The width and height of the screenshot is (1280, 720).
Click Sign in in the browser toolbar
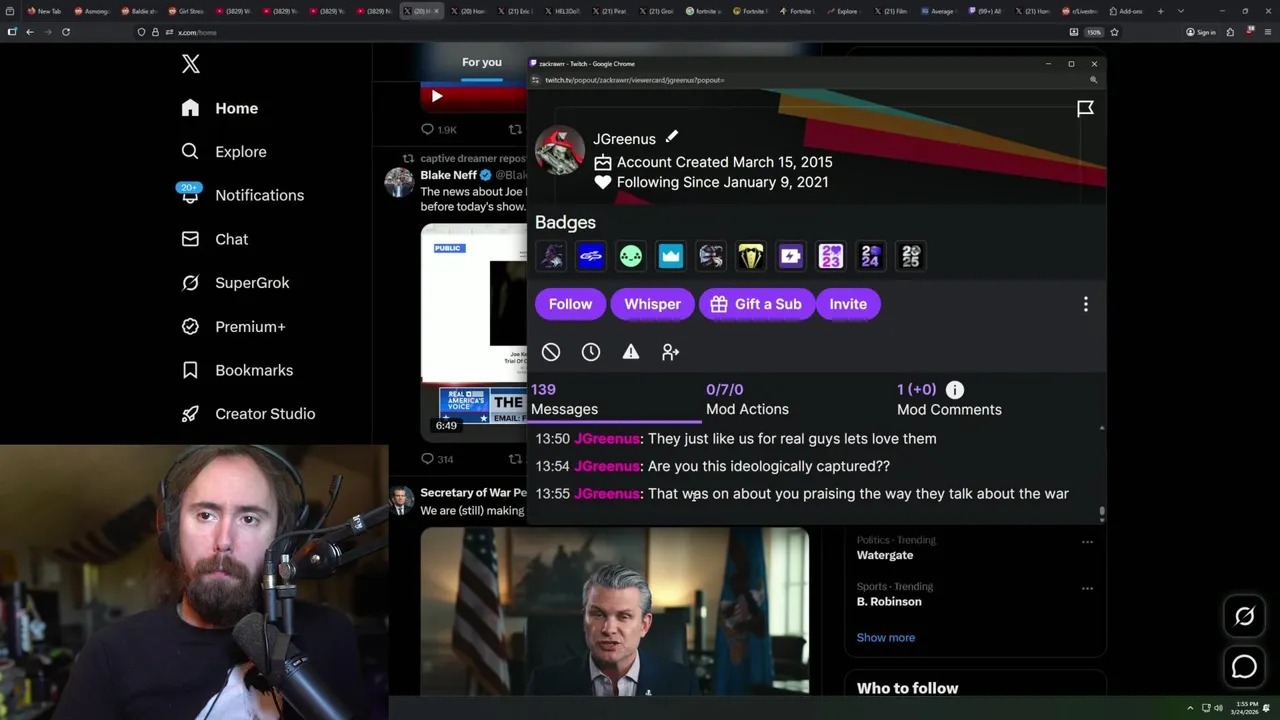1201,32
